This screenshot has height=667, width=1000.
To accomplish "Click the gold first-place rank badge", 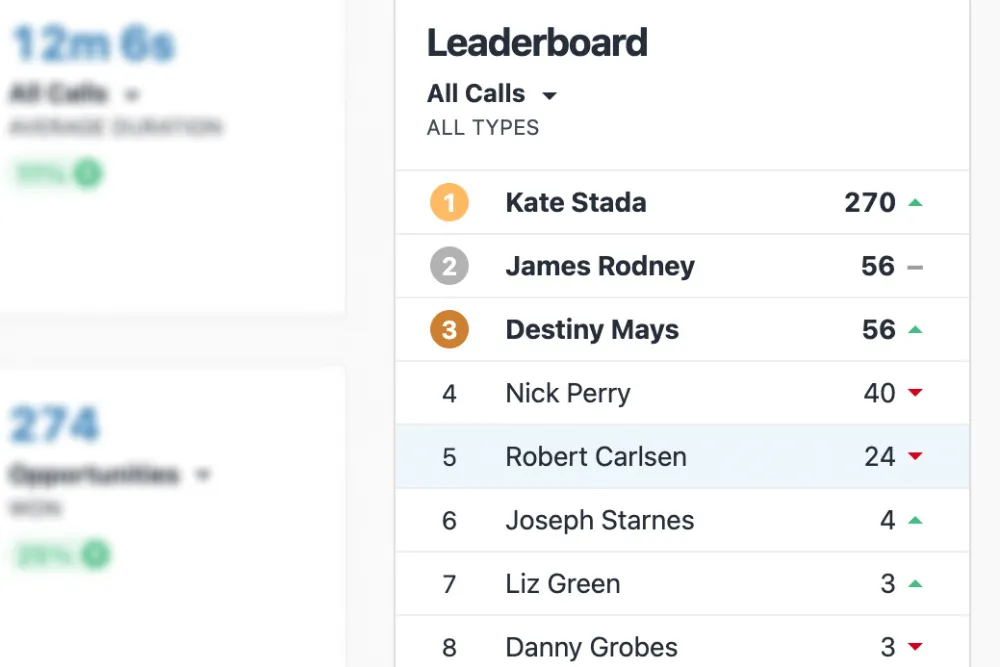I will [x=449, y=203].
